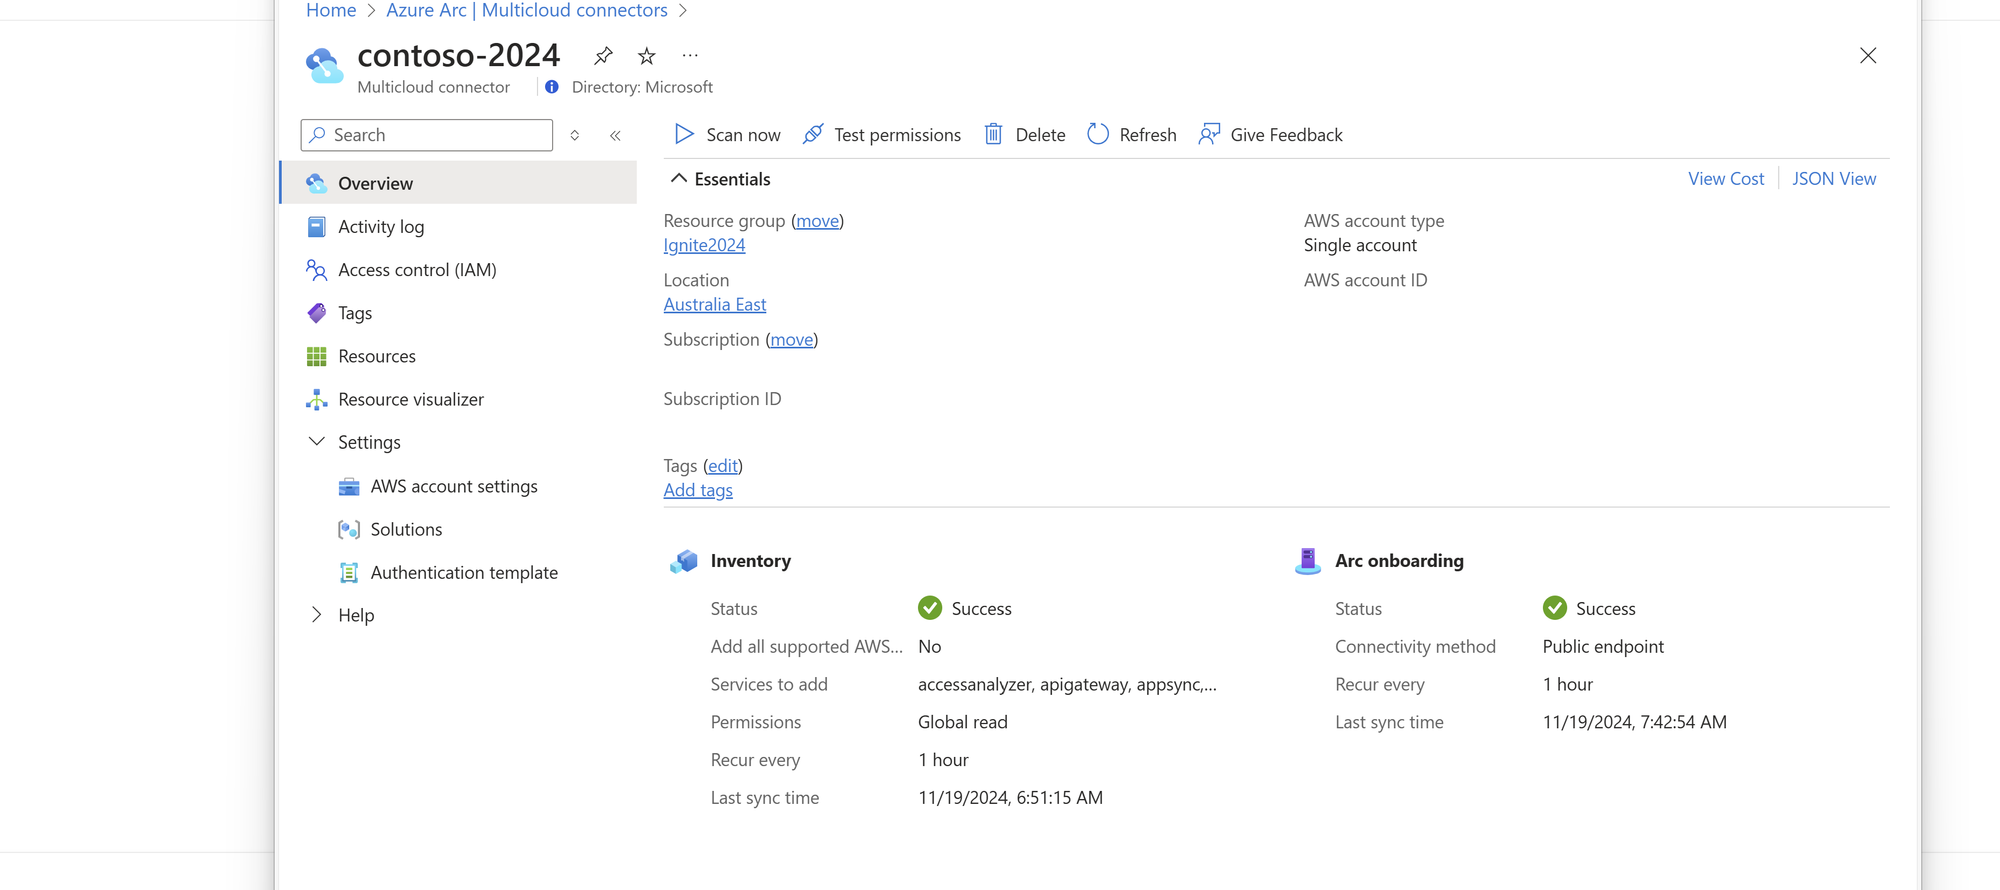Select Refresh in the toolbar
The width and height of the screenshot is (2000, 890).
1132,135
